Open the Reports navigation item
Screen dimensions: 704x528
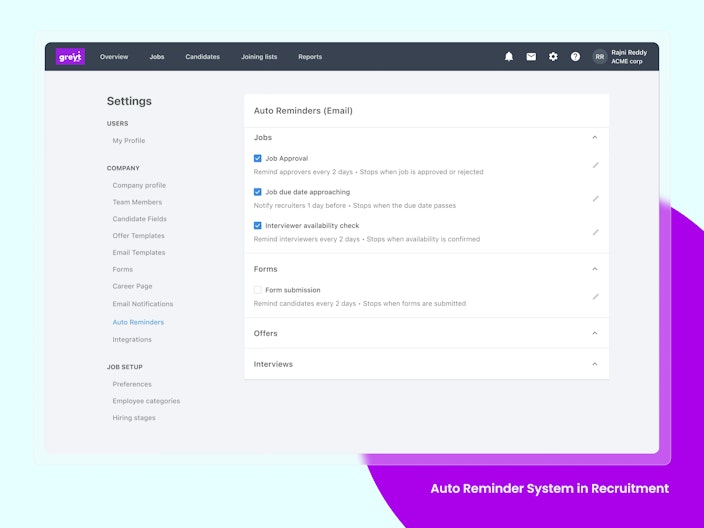tap(310, 57)
